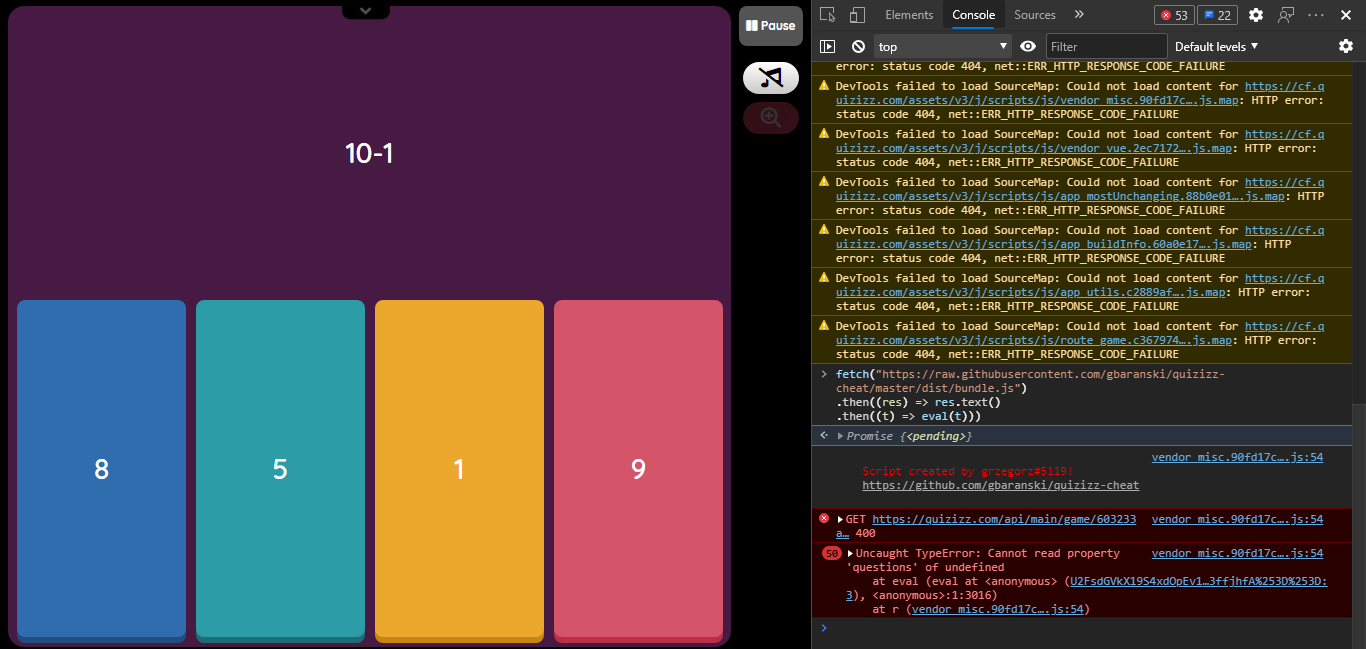Screen dimensions: 1366x649
Task: Click the 22 issues badge
Action: point(1217,14)
